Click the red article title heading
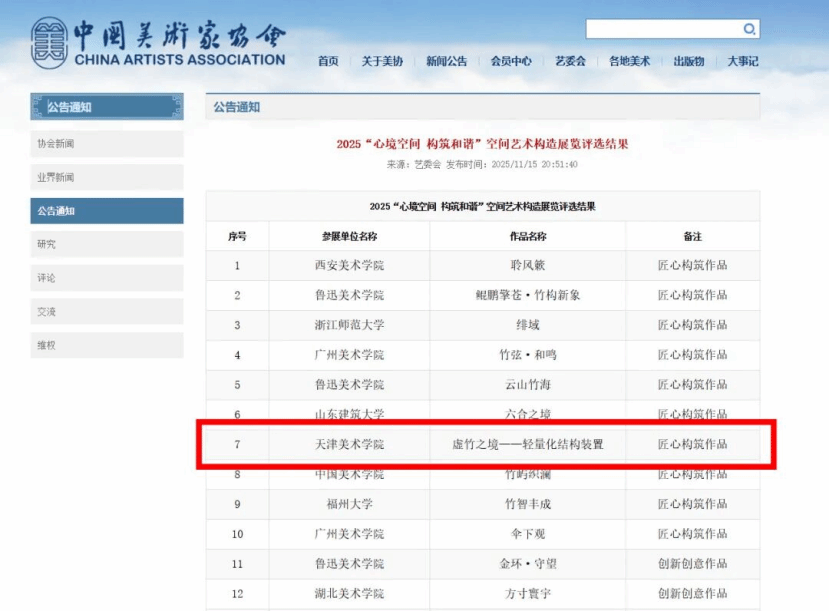Image resolution: width=830 pixels, height=612 pixels. pyautogui.click(x=482, y=144)
